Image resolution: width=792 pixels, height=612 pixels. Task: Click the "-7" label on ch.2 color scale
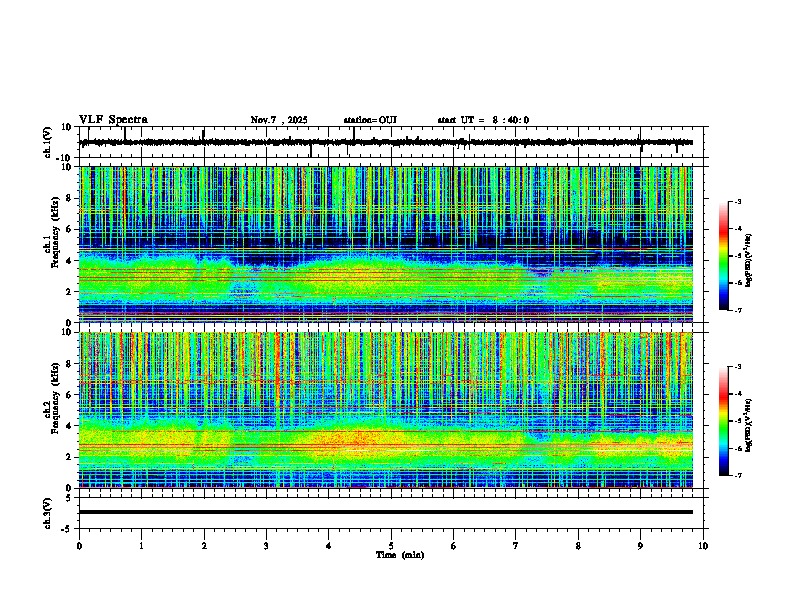(738, 475)
